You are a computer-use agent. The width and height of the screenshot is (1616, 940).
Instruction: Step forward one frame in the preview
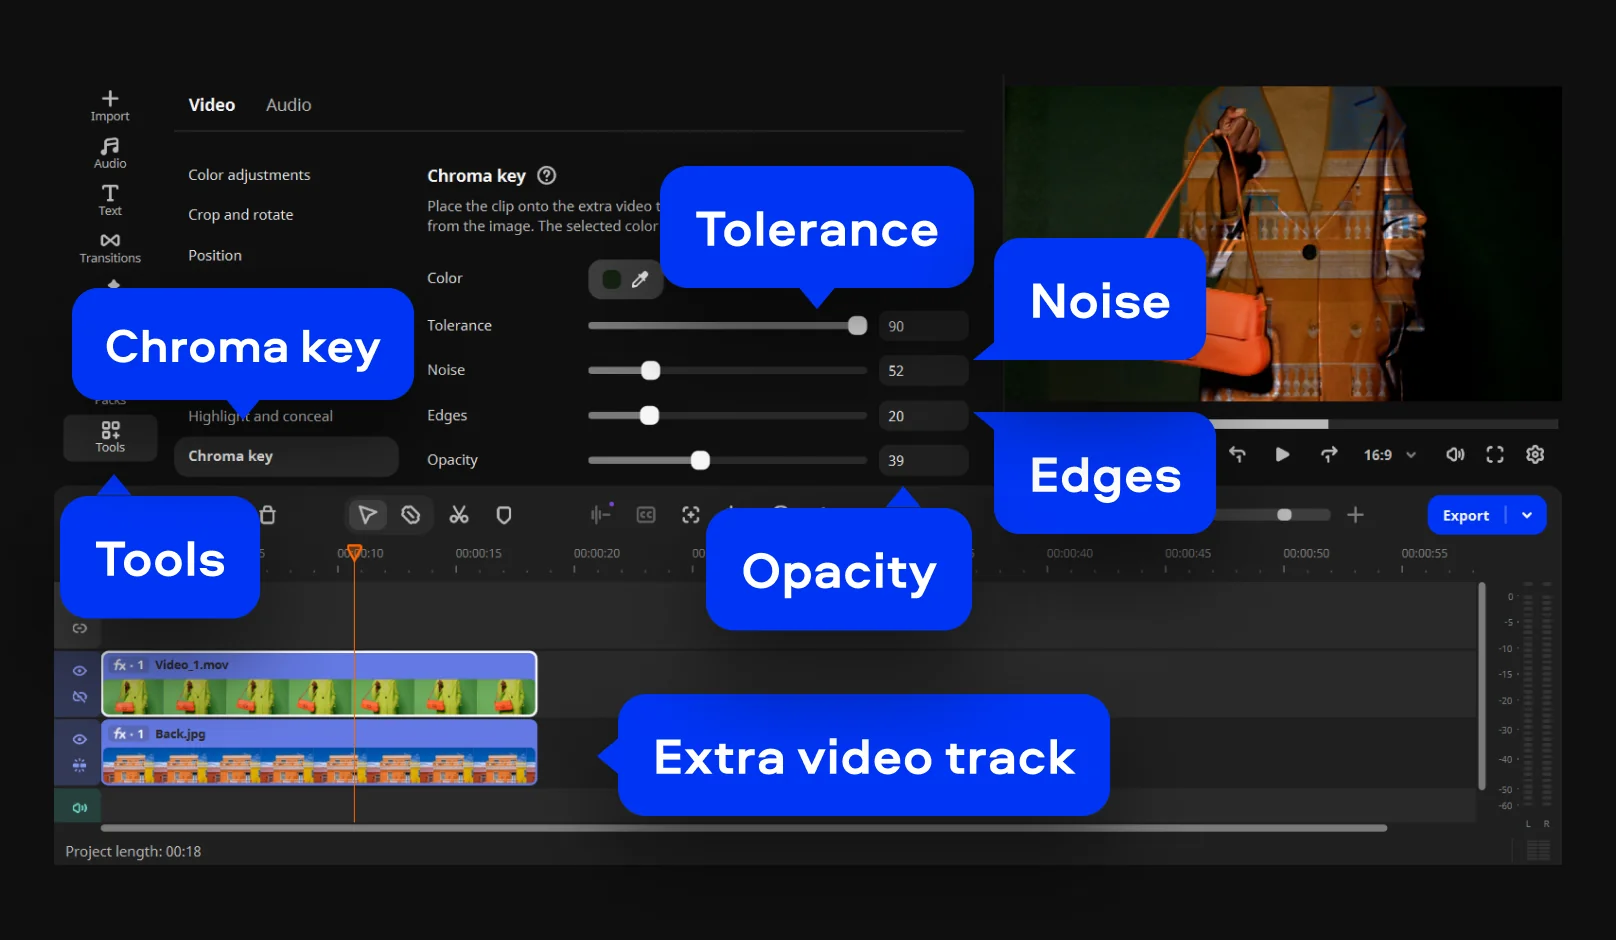coord(1329,454)
